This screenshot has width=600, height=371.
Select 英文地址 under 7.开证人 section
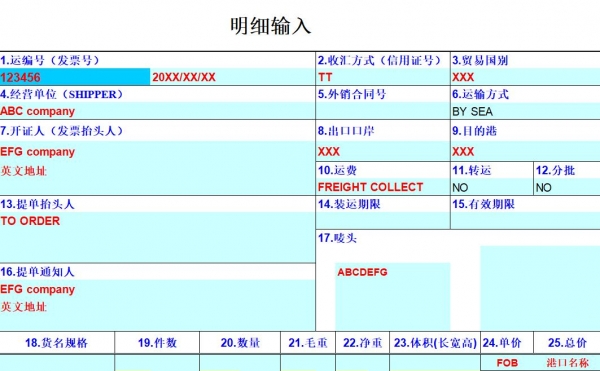pyautogui.click(x=23, y=171)
